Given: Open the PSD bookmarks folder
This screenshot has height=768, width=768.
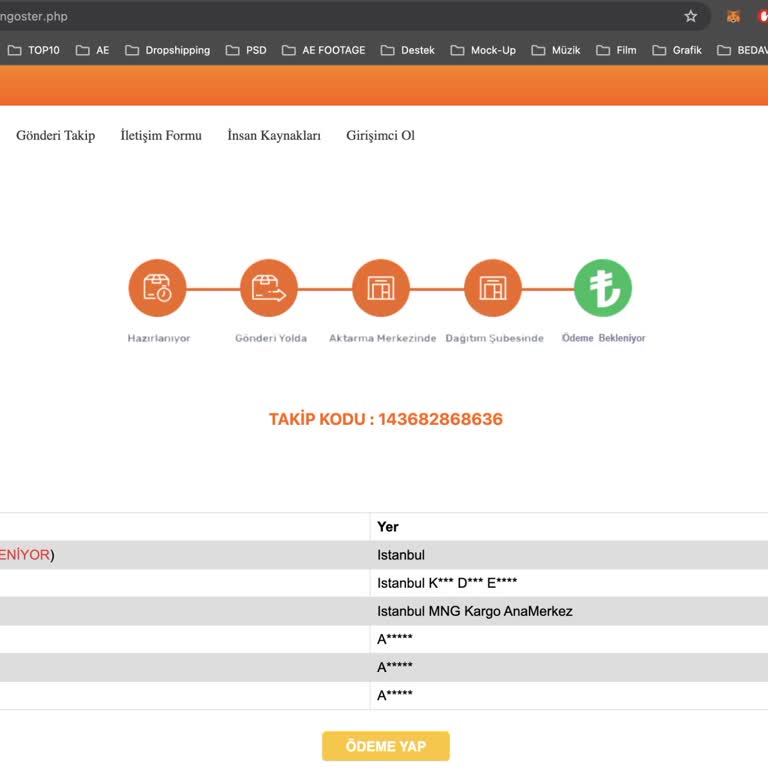Looking at the screenshot, I should [x=246, y=50].
